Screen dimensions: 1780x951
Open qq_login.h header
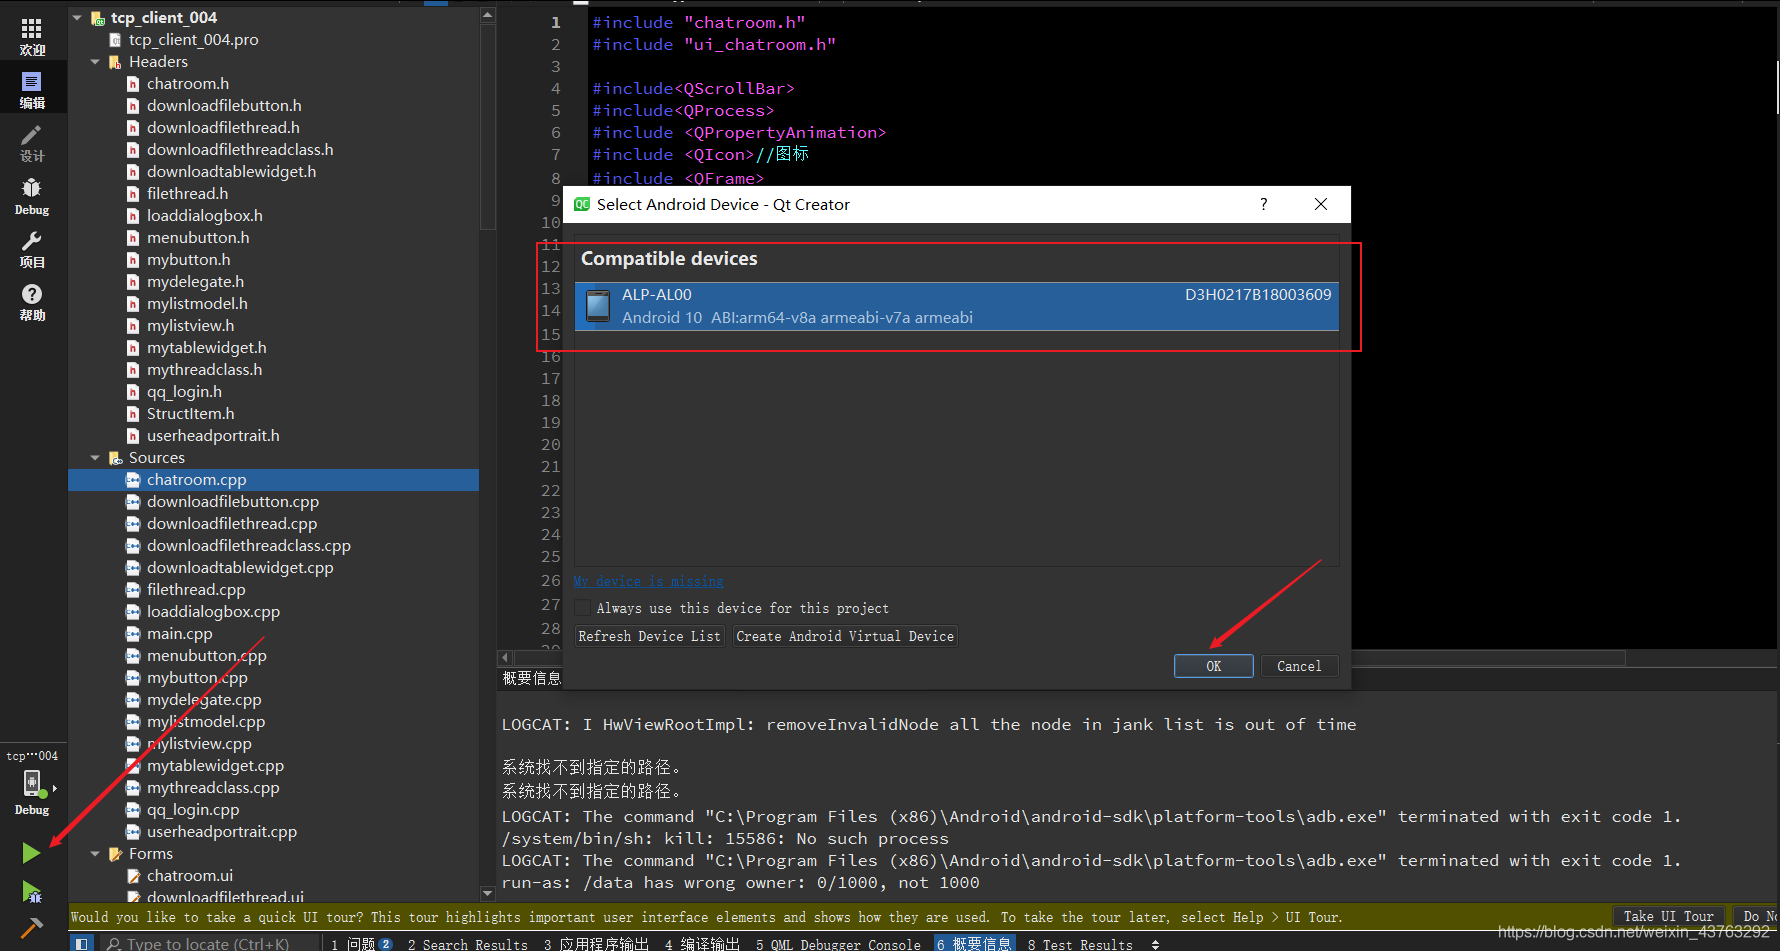click(184, 392)
